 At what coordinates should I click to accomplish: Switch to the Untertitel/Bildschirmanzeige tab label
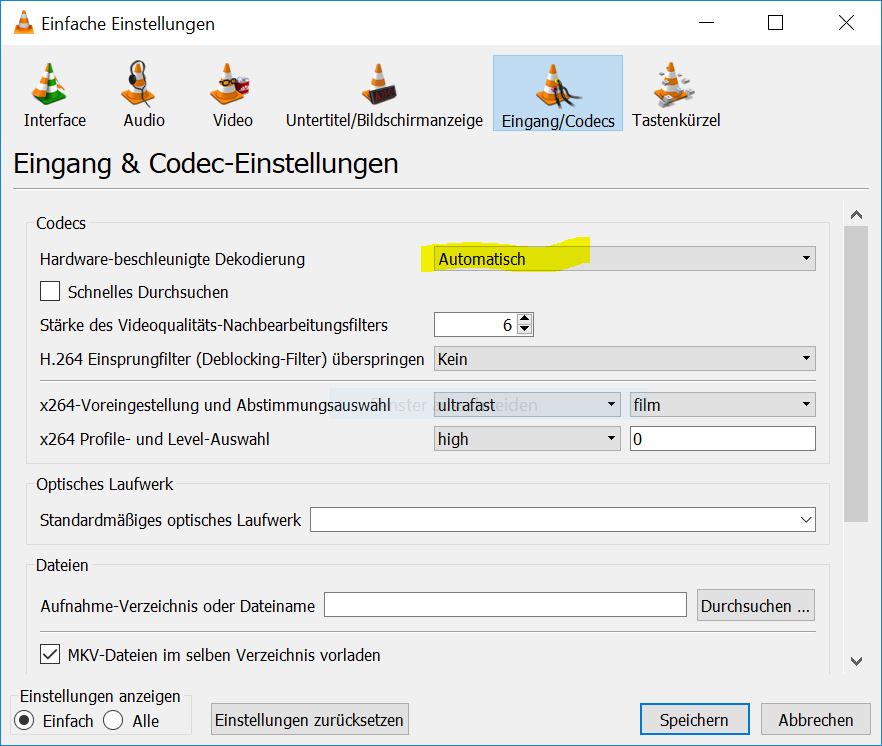pyautogui.click(x=384, y=120)
